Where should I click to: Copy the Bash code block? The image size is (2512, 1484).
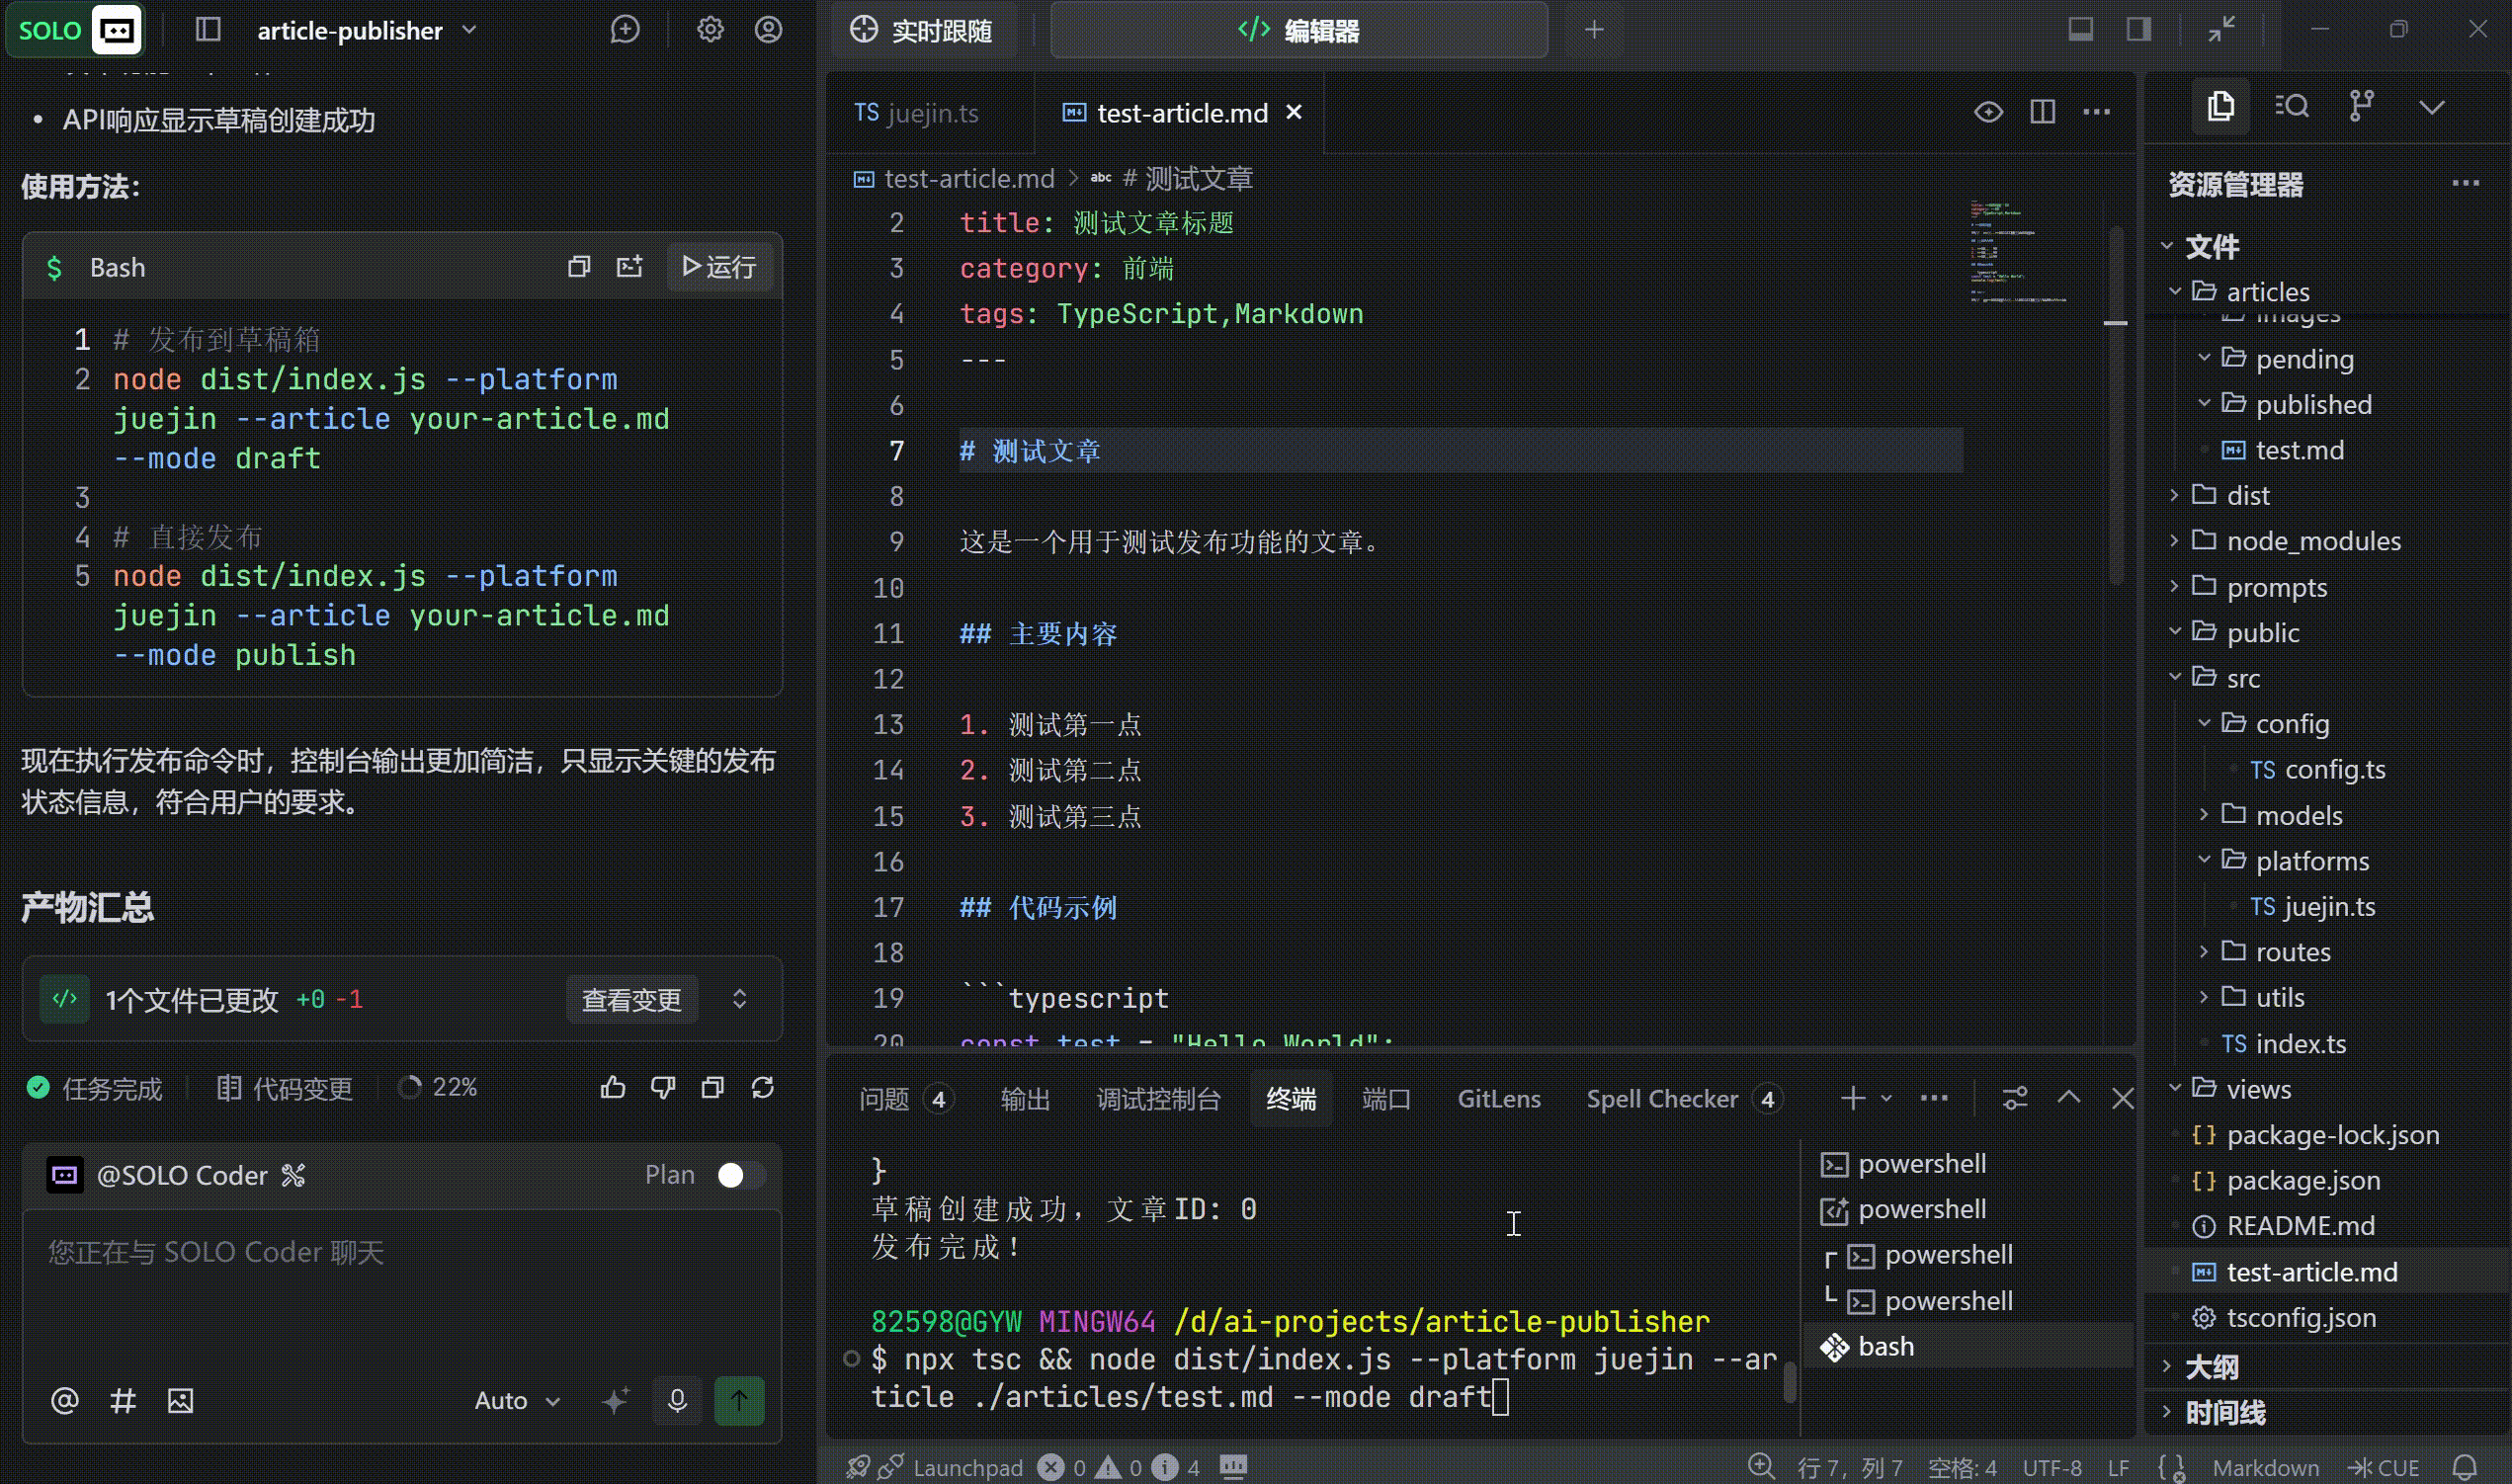579,267
